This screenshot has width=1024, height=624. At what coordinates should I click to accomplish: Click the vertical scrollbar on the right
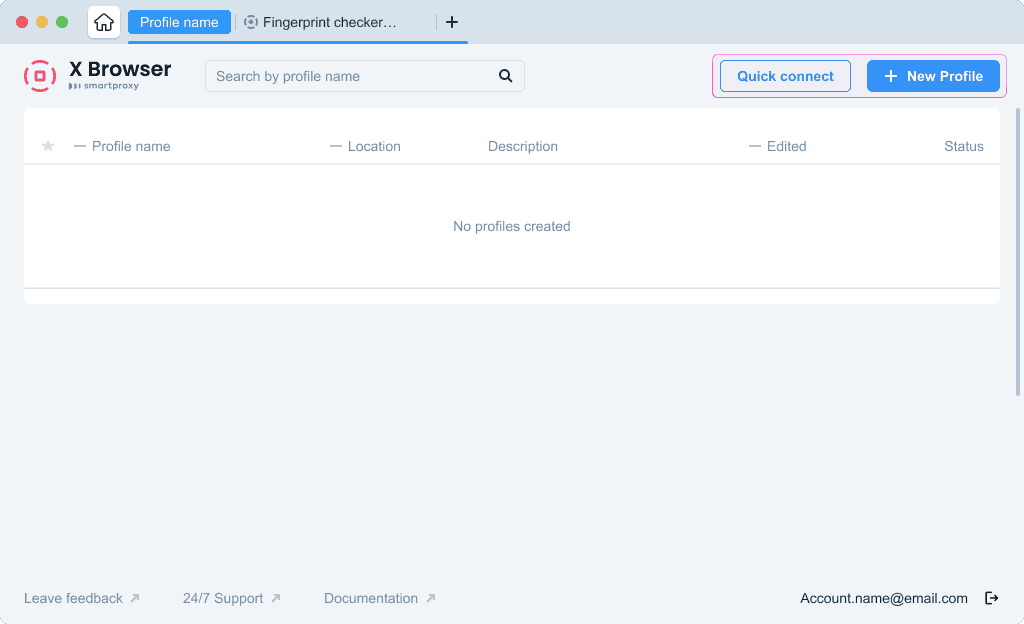point(1017,252)
